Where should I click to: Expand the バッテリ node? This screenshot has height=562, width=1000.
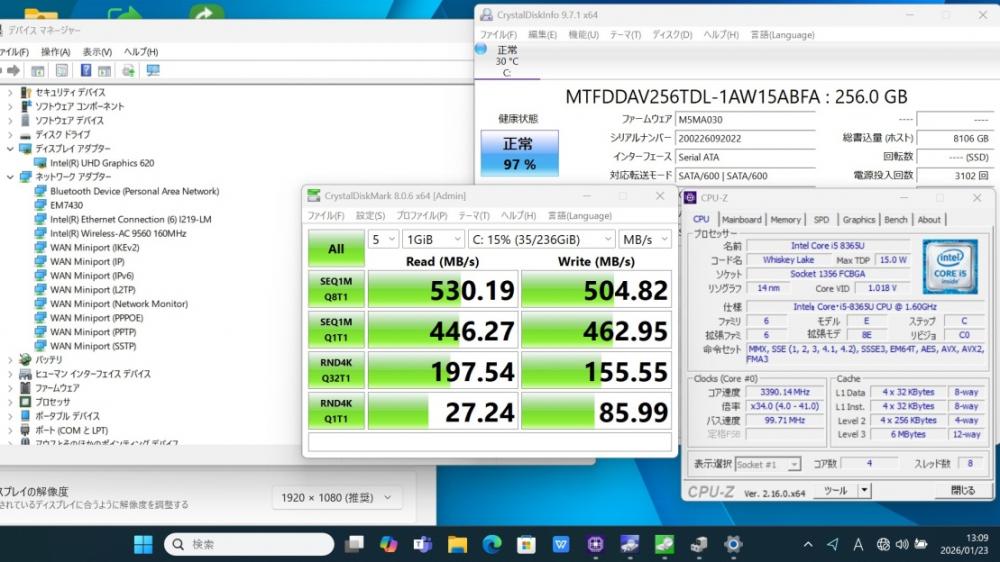pos(10,360)
